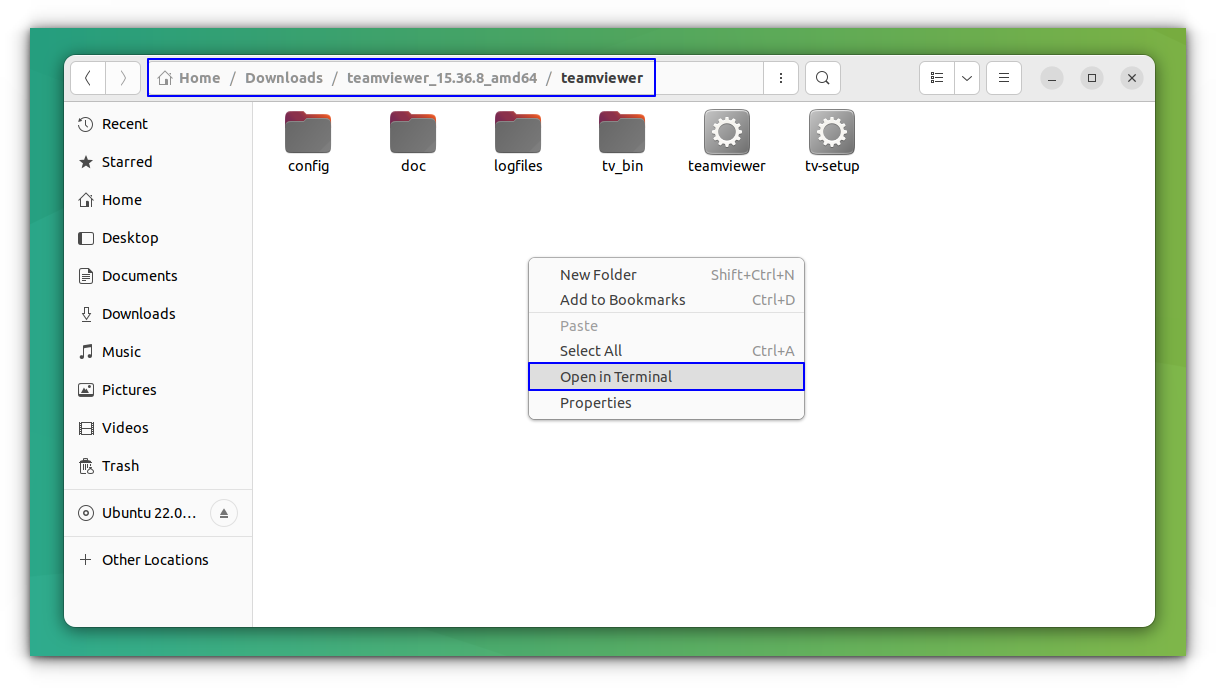This screenshot has width=1216, height=688.
Task: Open the view options dropdown arrow
Action: point(967,78)
